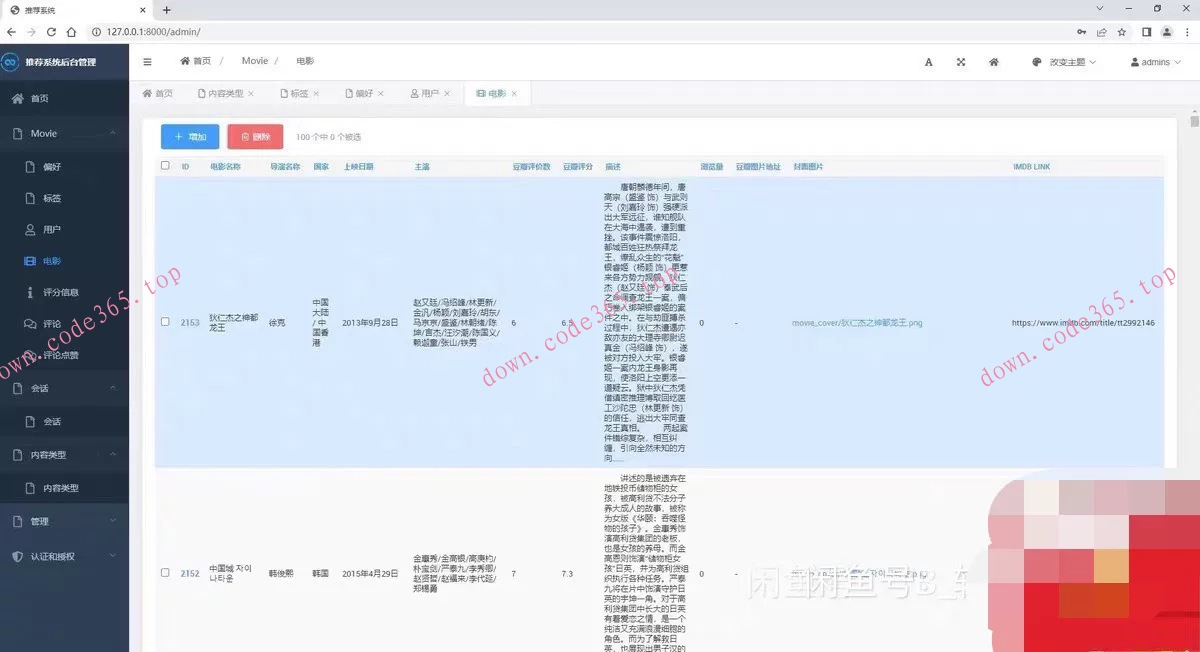The image size is (1200, 652).
Task: Click date cell 2015年4月29日
Action: click(370, 574)
